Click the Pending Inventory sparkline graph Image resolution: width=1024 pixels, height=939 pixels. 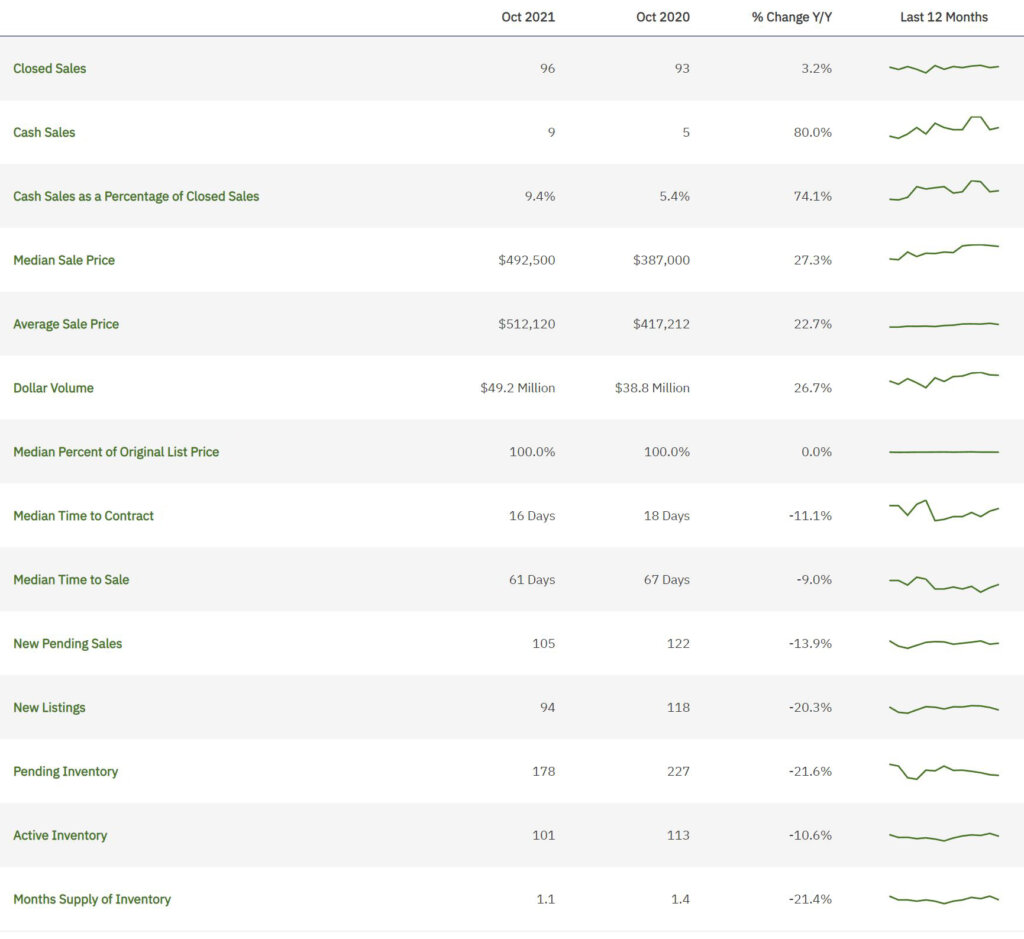point(943,769)
